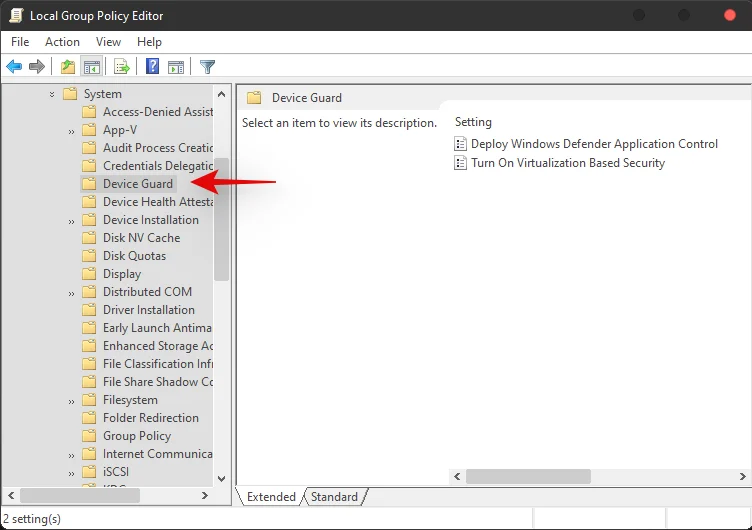Viewport: 752px width, 530px height.
Task: Click the Setting column header
Action: point(473,122)
